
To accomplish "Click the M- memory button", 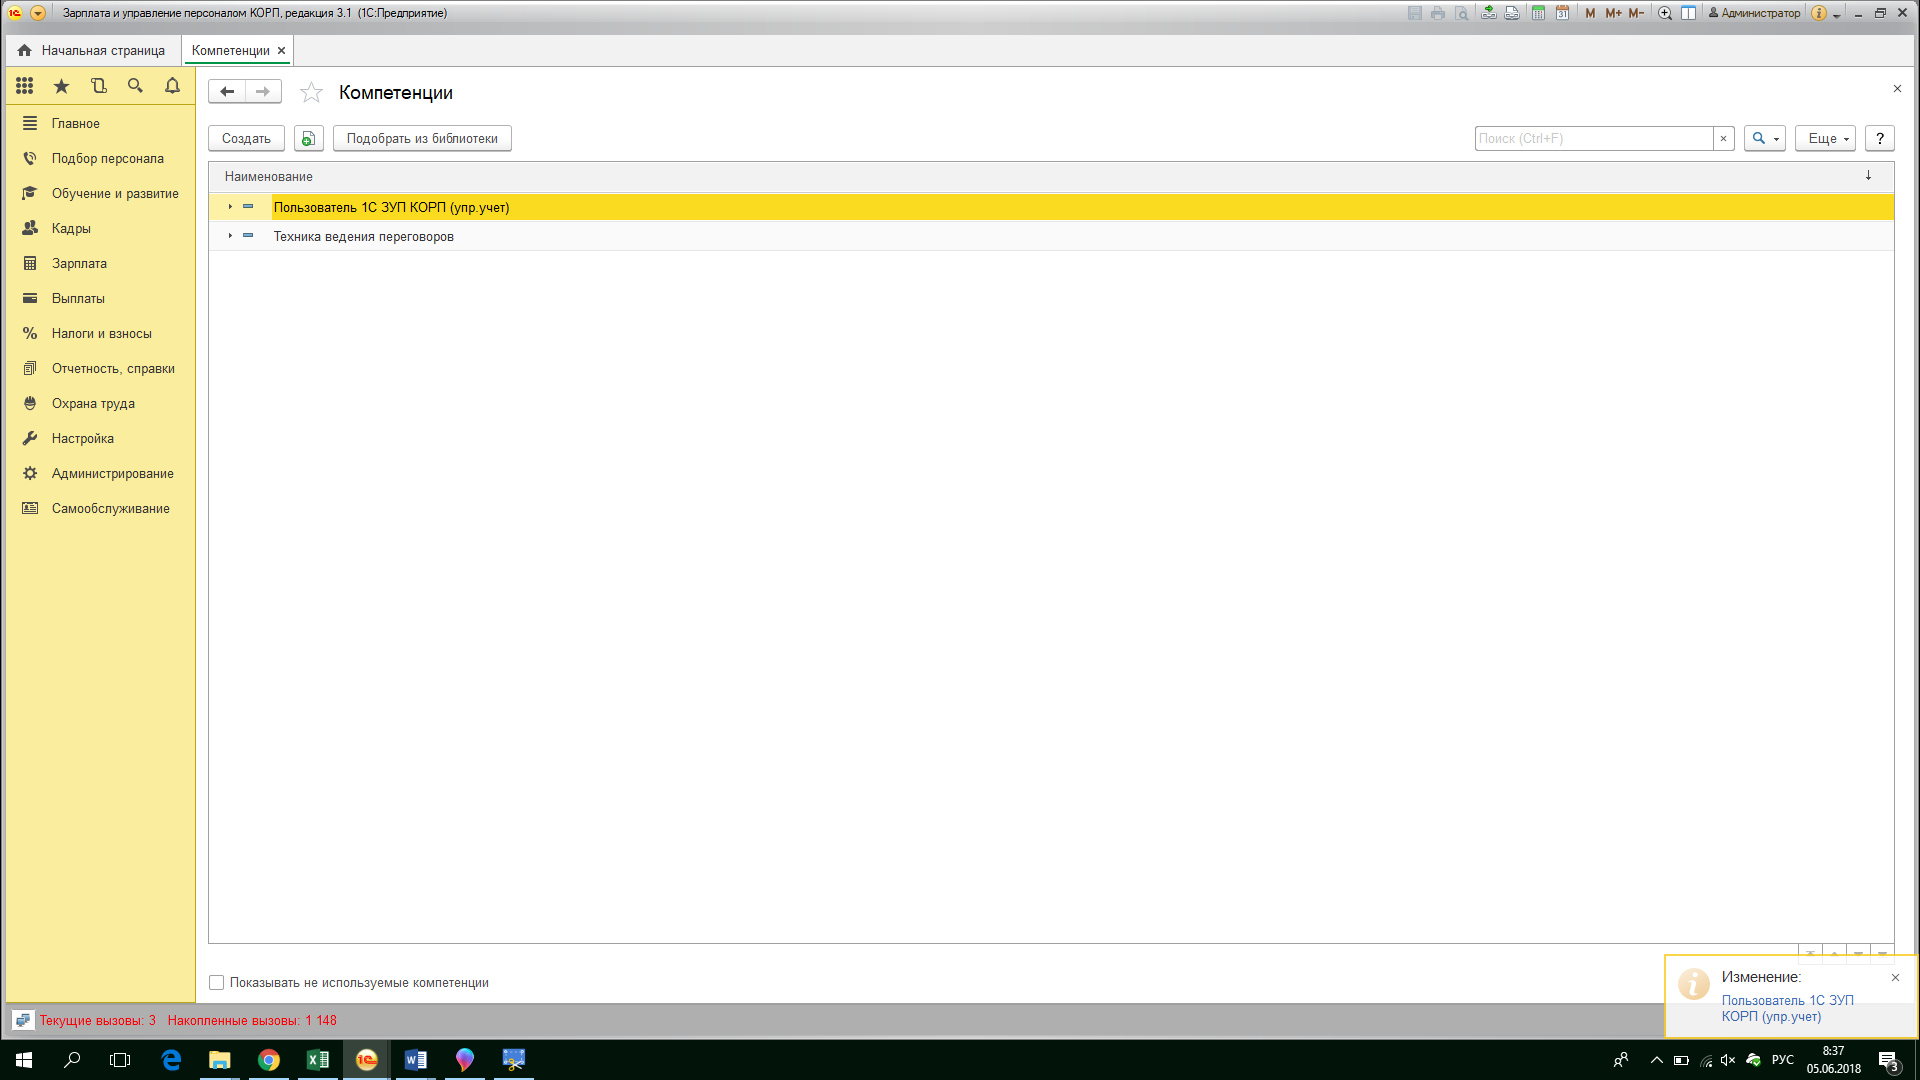I will click(1636, 13).
